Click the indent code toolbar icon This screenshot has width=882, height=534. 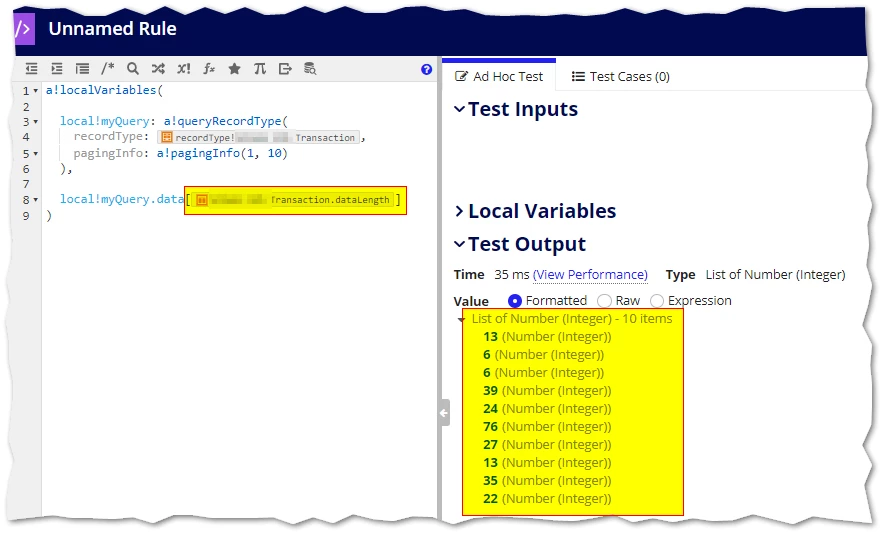tap(57, 69)
